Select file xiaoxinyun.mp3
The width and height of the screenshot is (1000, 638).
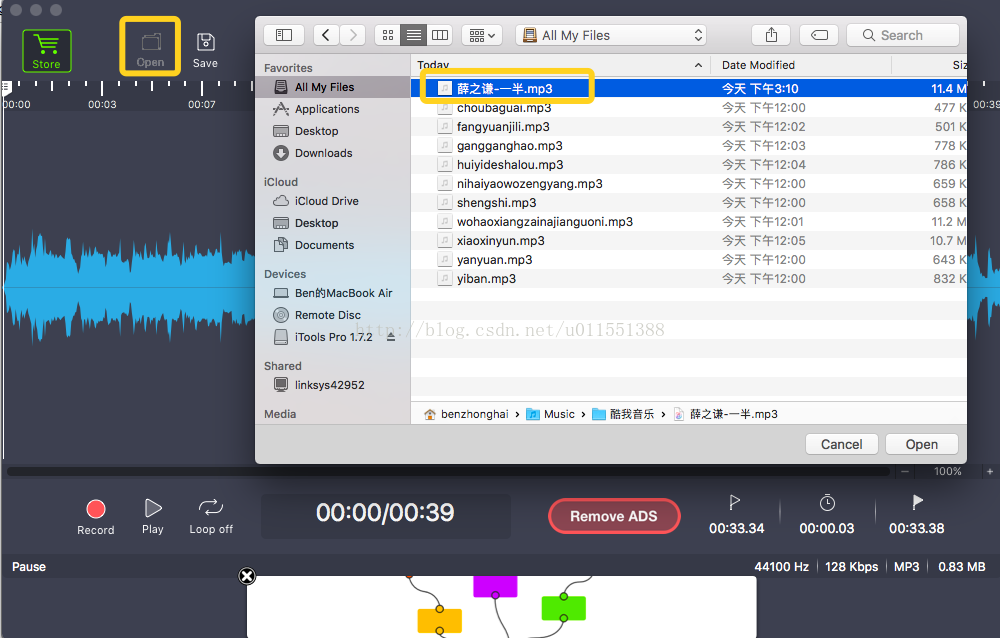point(689,241)
